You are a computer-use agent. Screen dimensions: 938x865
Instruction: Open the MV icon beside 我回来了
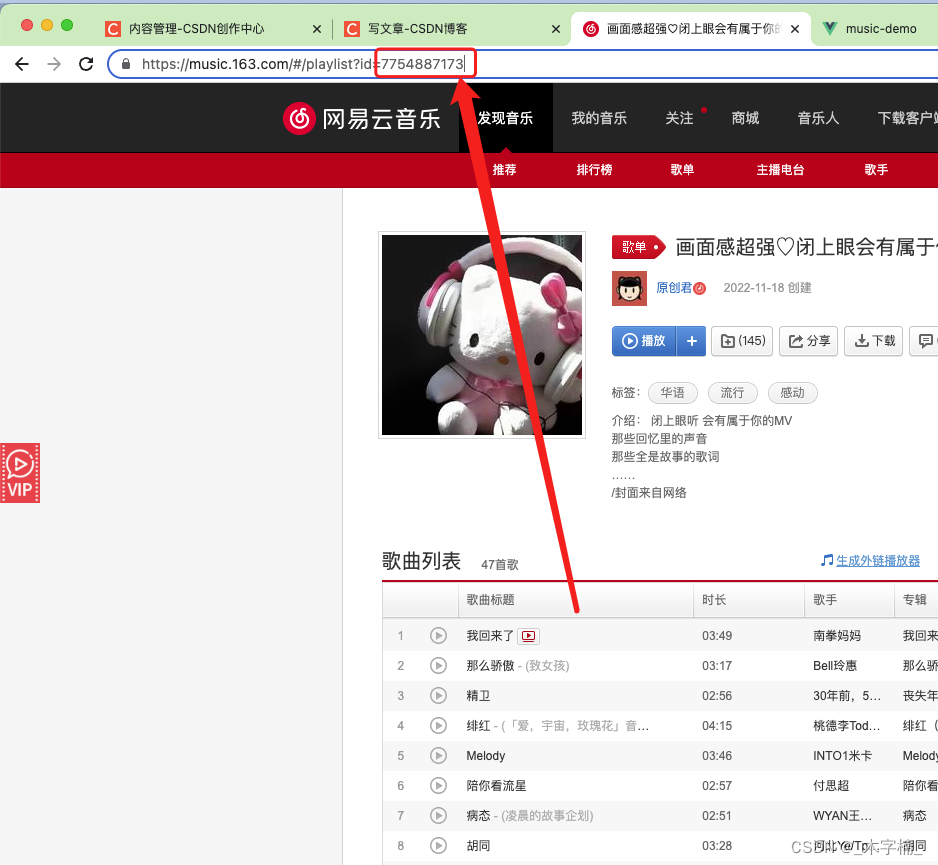pos(528,636)
